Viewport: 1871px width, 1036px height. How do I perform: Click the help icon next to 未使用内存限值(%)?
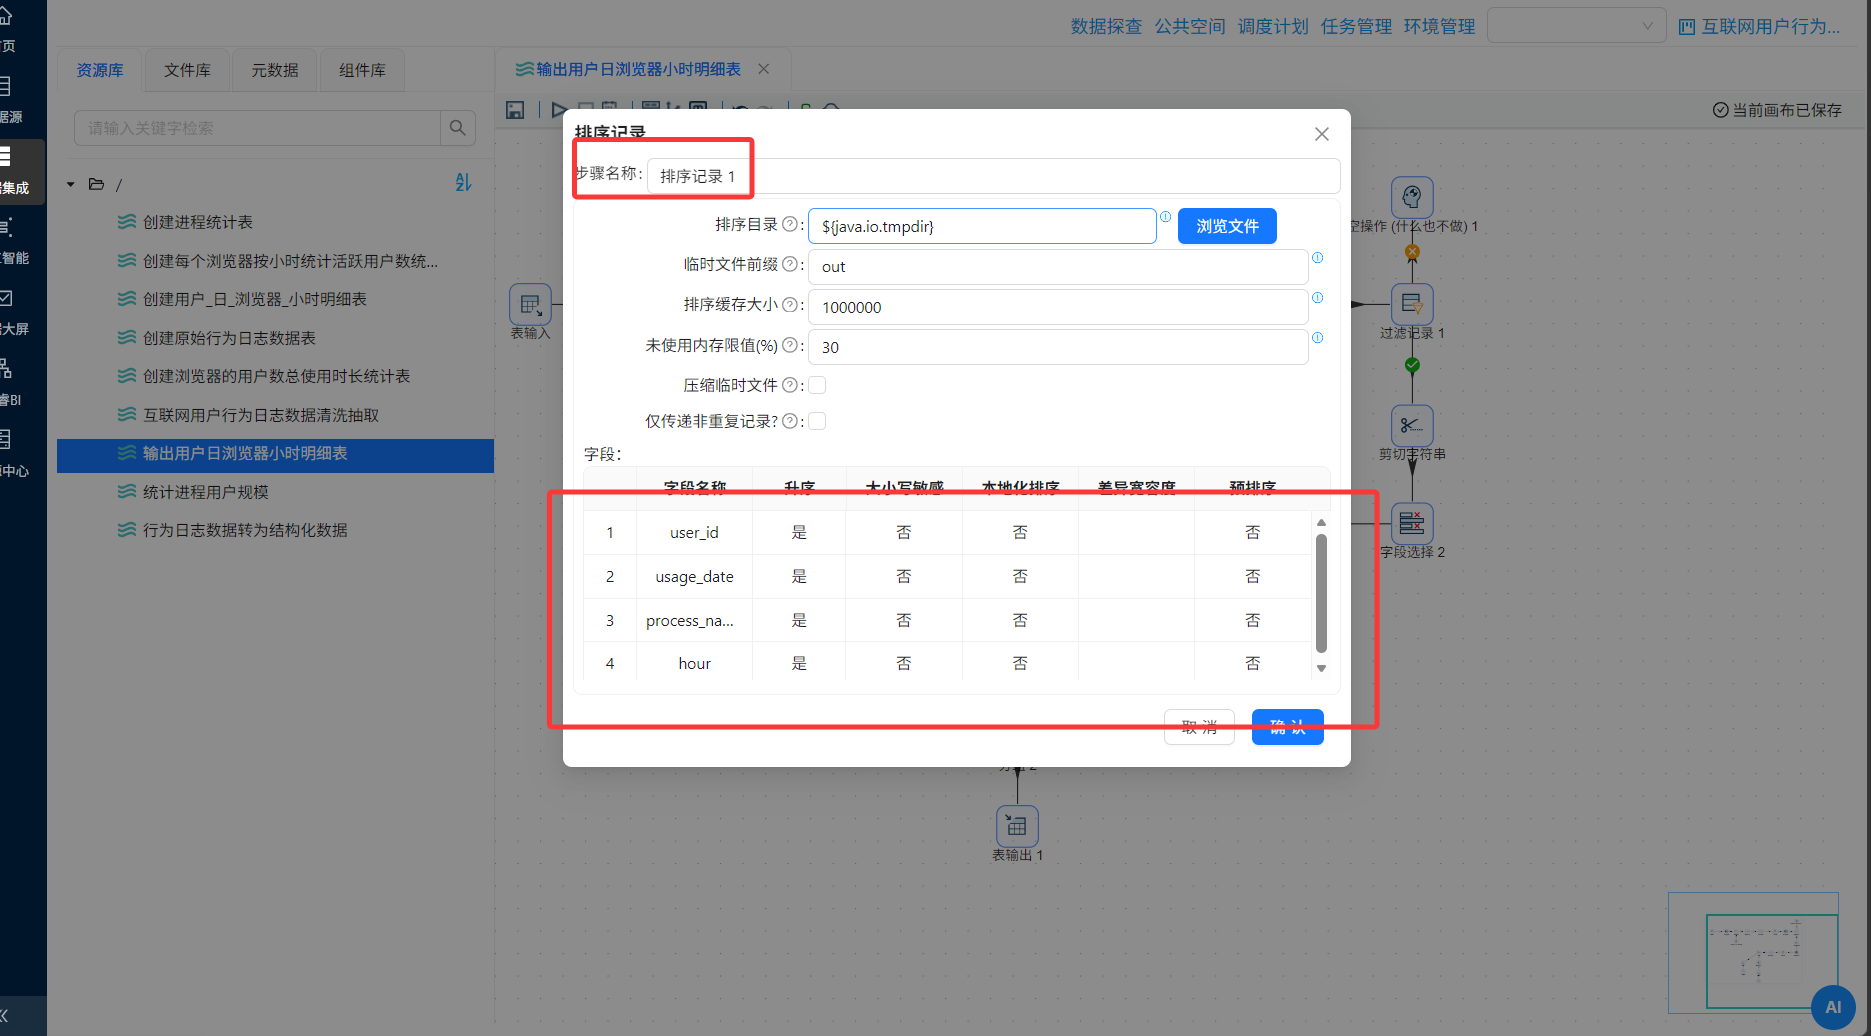(790, 345)
